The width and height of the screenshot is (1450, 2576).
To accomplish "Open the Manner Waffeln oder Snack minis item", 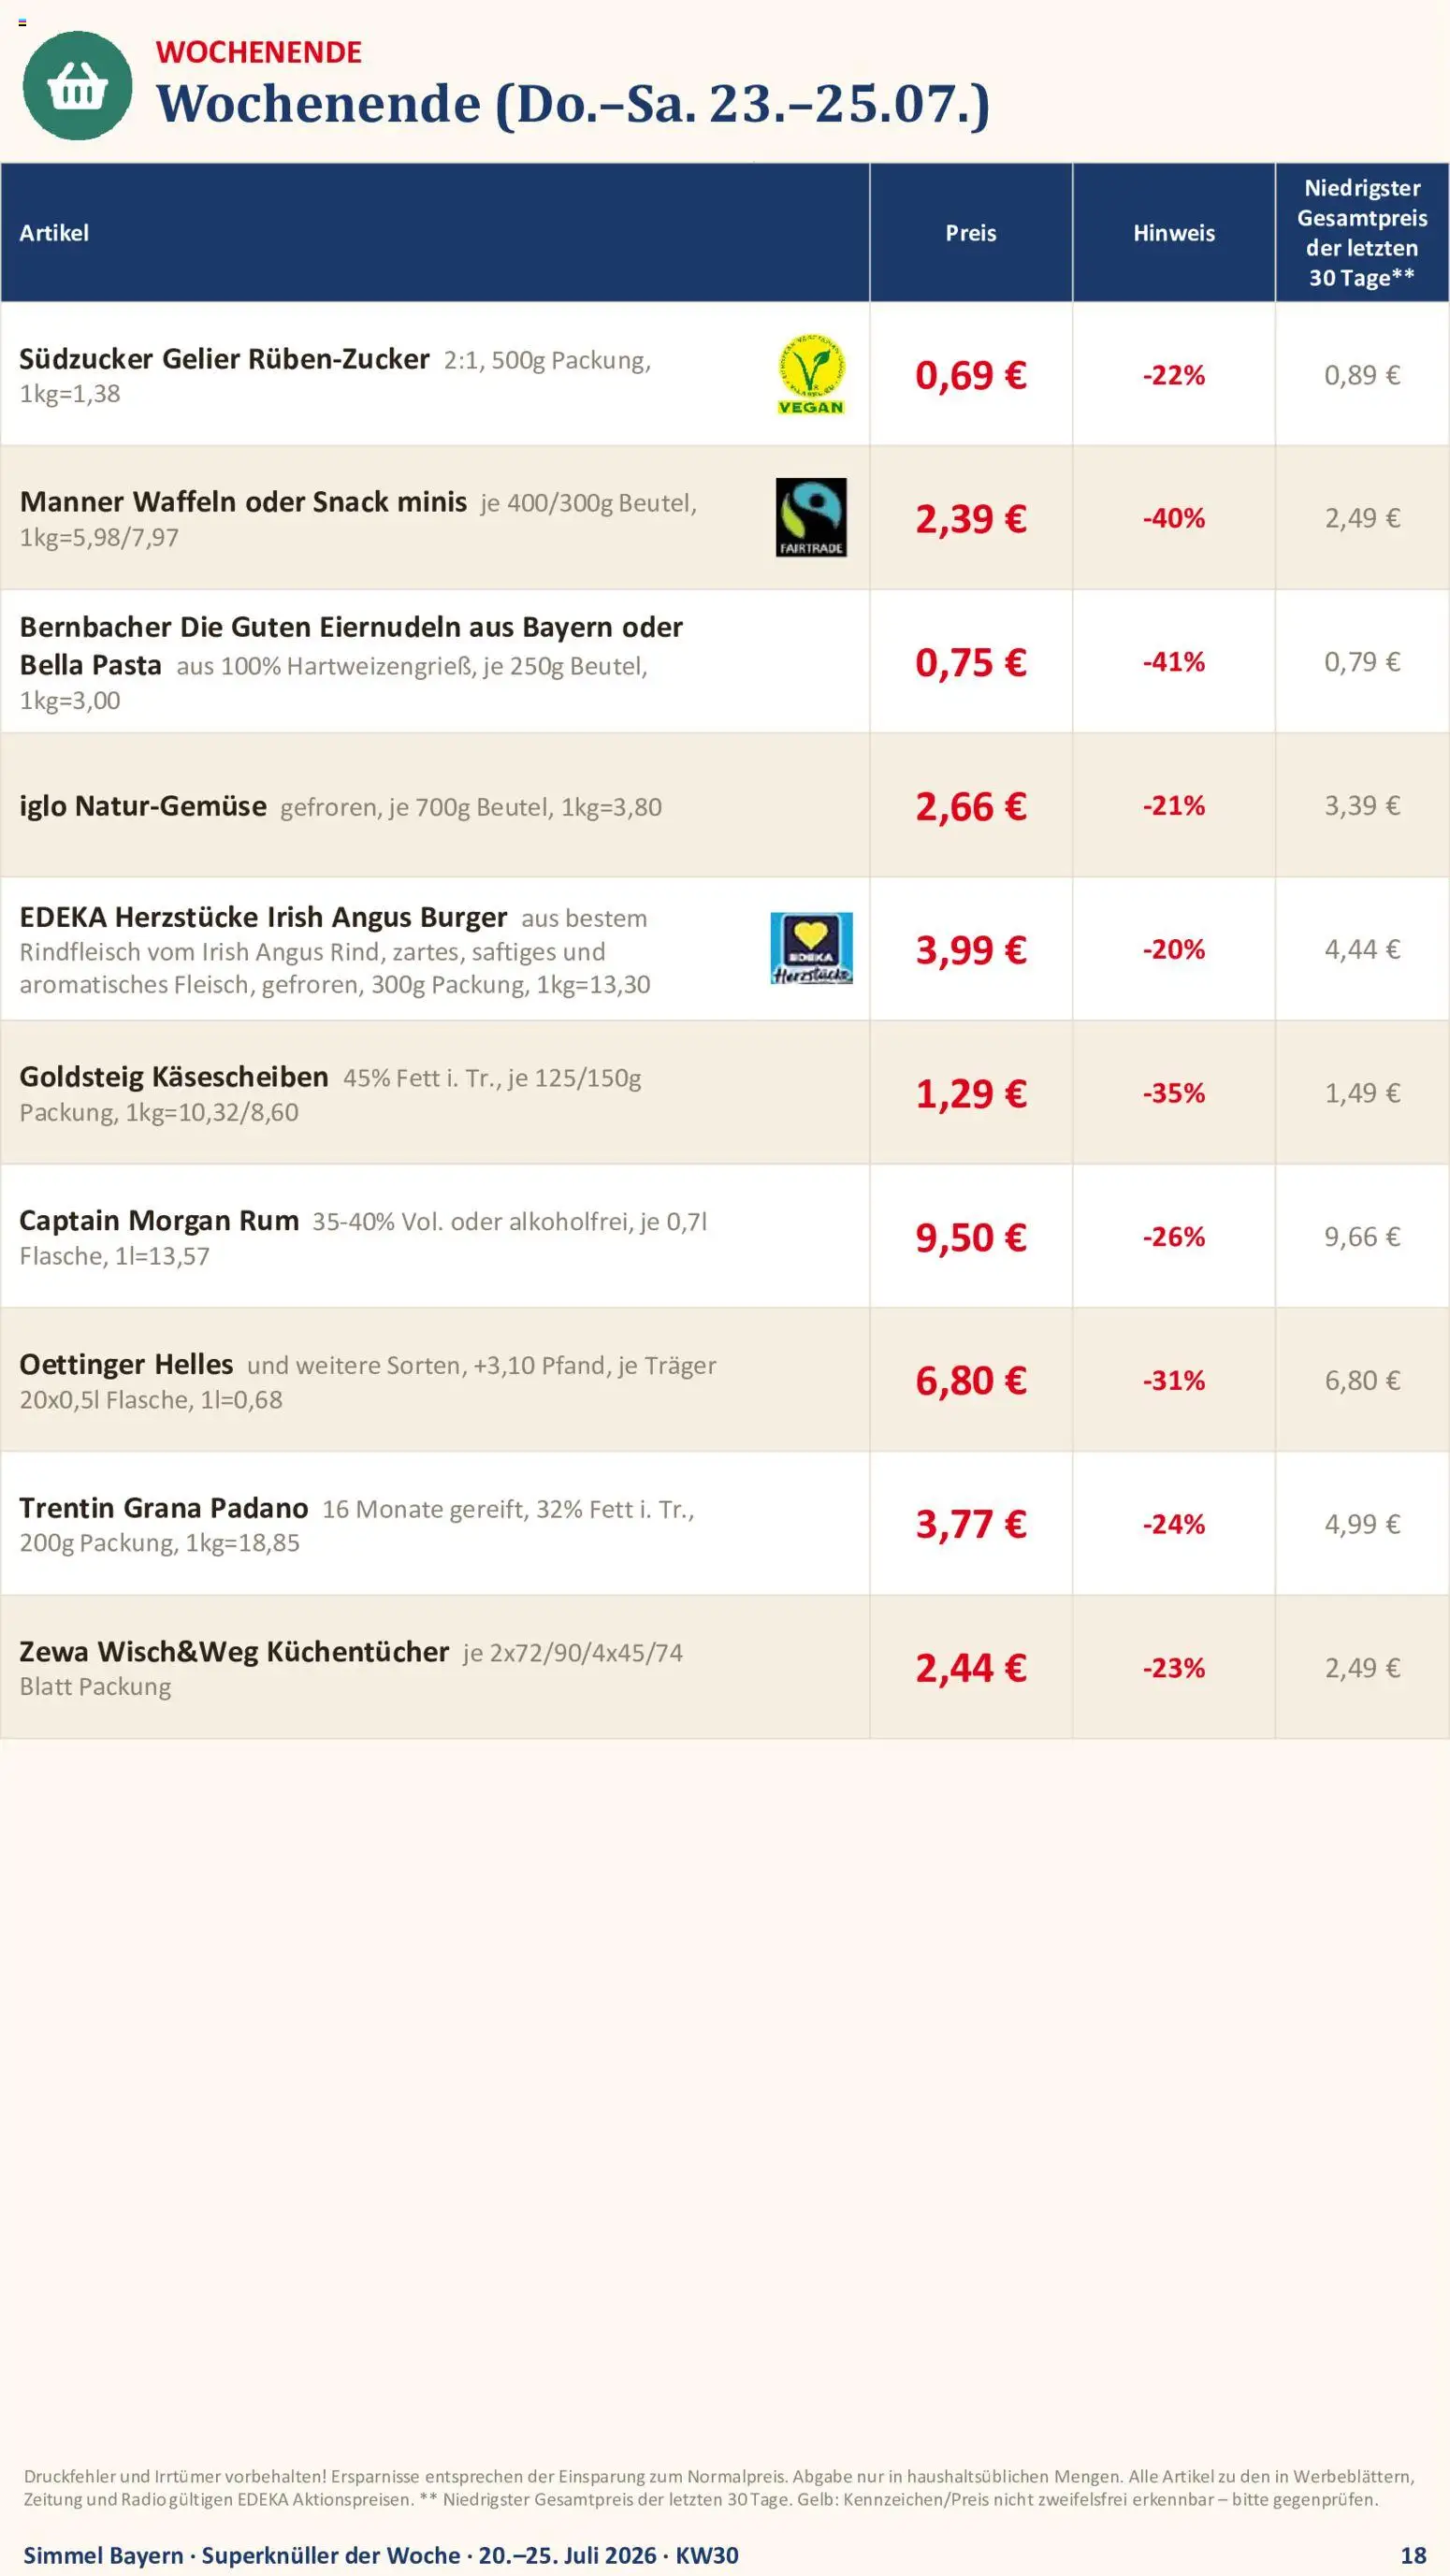I will pos(243,502).
